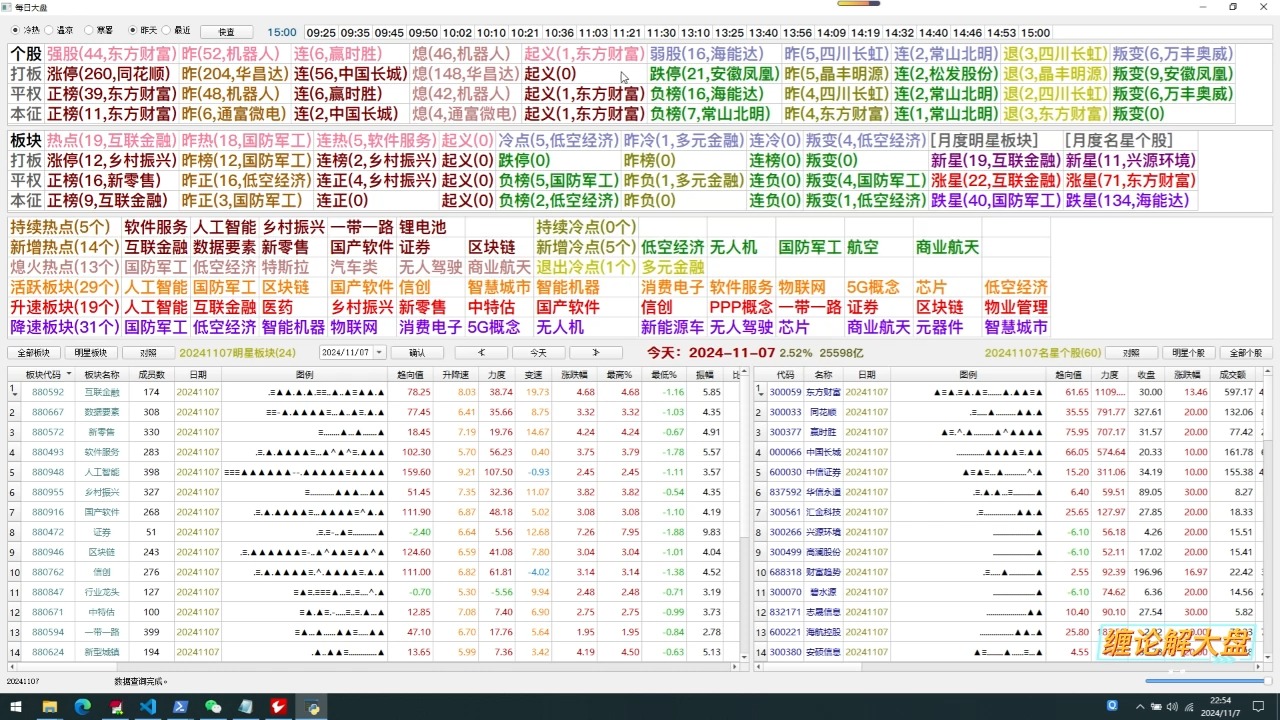Expand the row 1 arrow for 互联金融

pyautogui.click(x=14, y=394)
